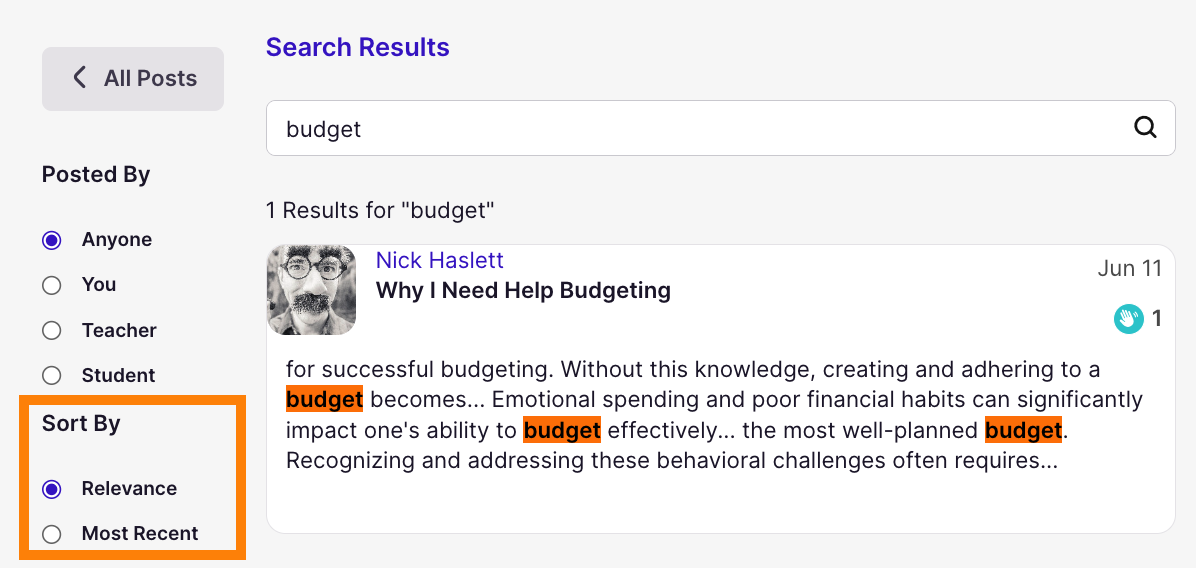The width and height of the screenshot is (1196, 568).
Task: Return to All Posts
Action: pyautogui.click(x=133, y=79)
